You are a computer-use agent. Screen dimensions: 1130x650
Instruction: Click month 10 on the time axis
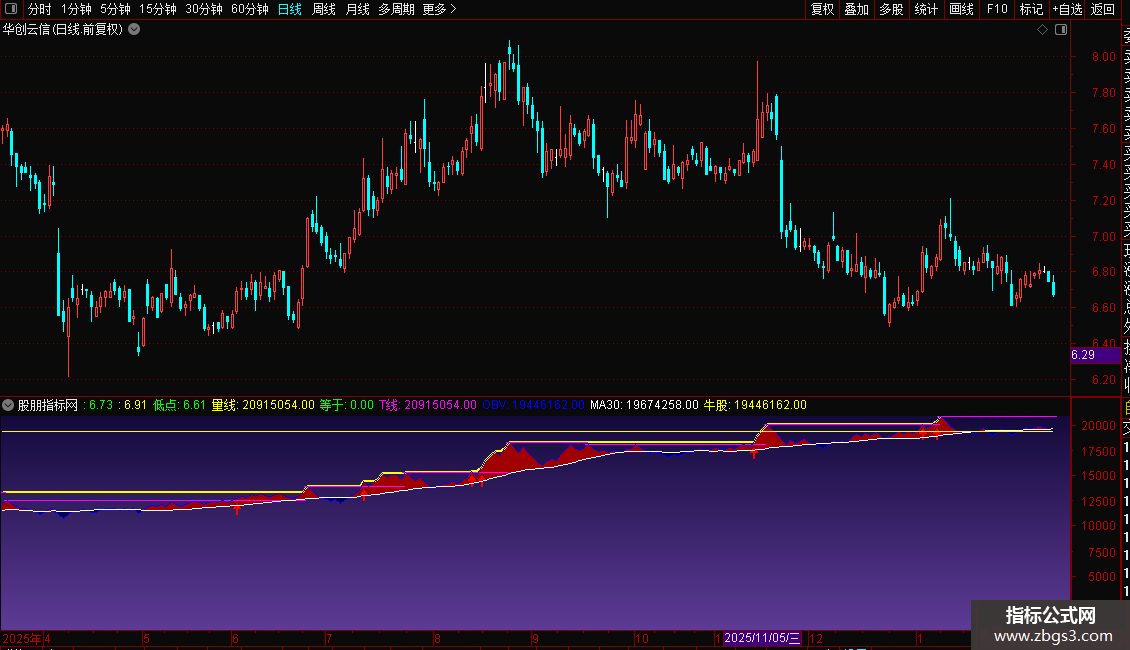coord(641,638)
